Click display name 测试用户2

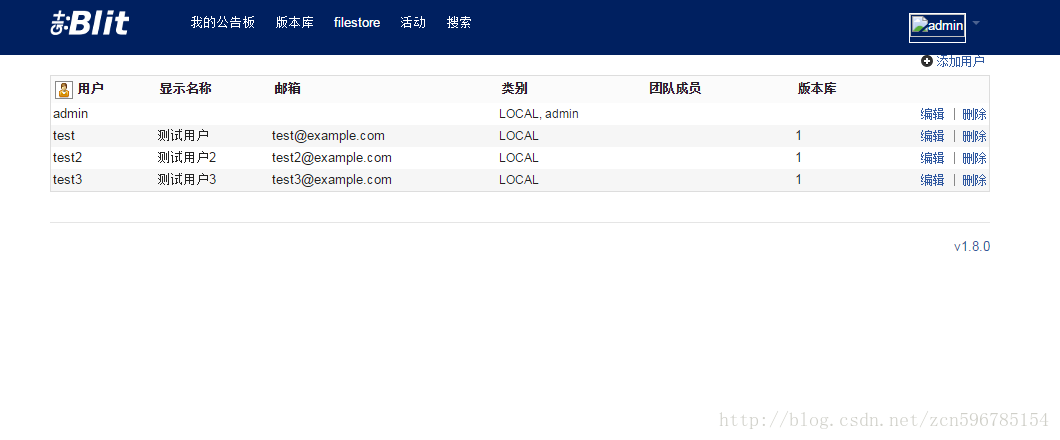click(x=187, y=157)
